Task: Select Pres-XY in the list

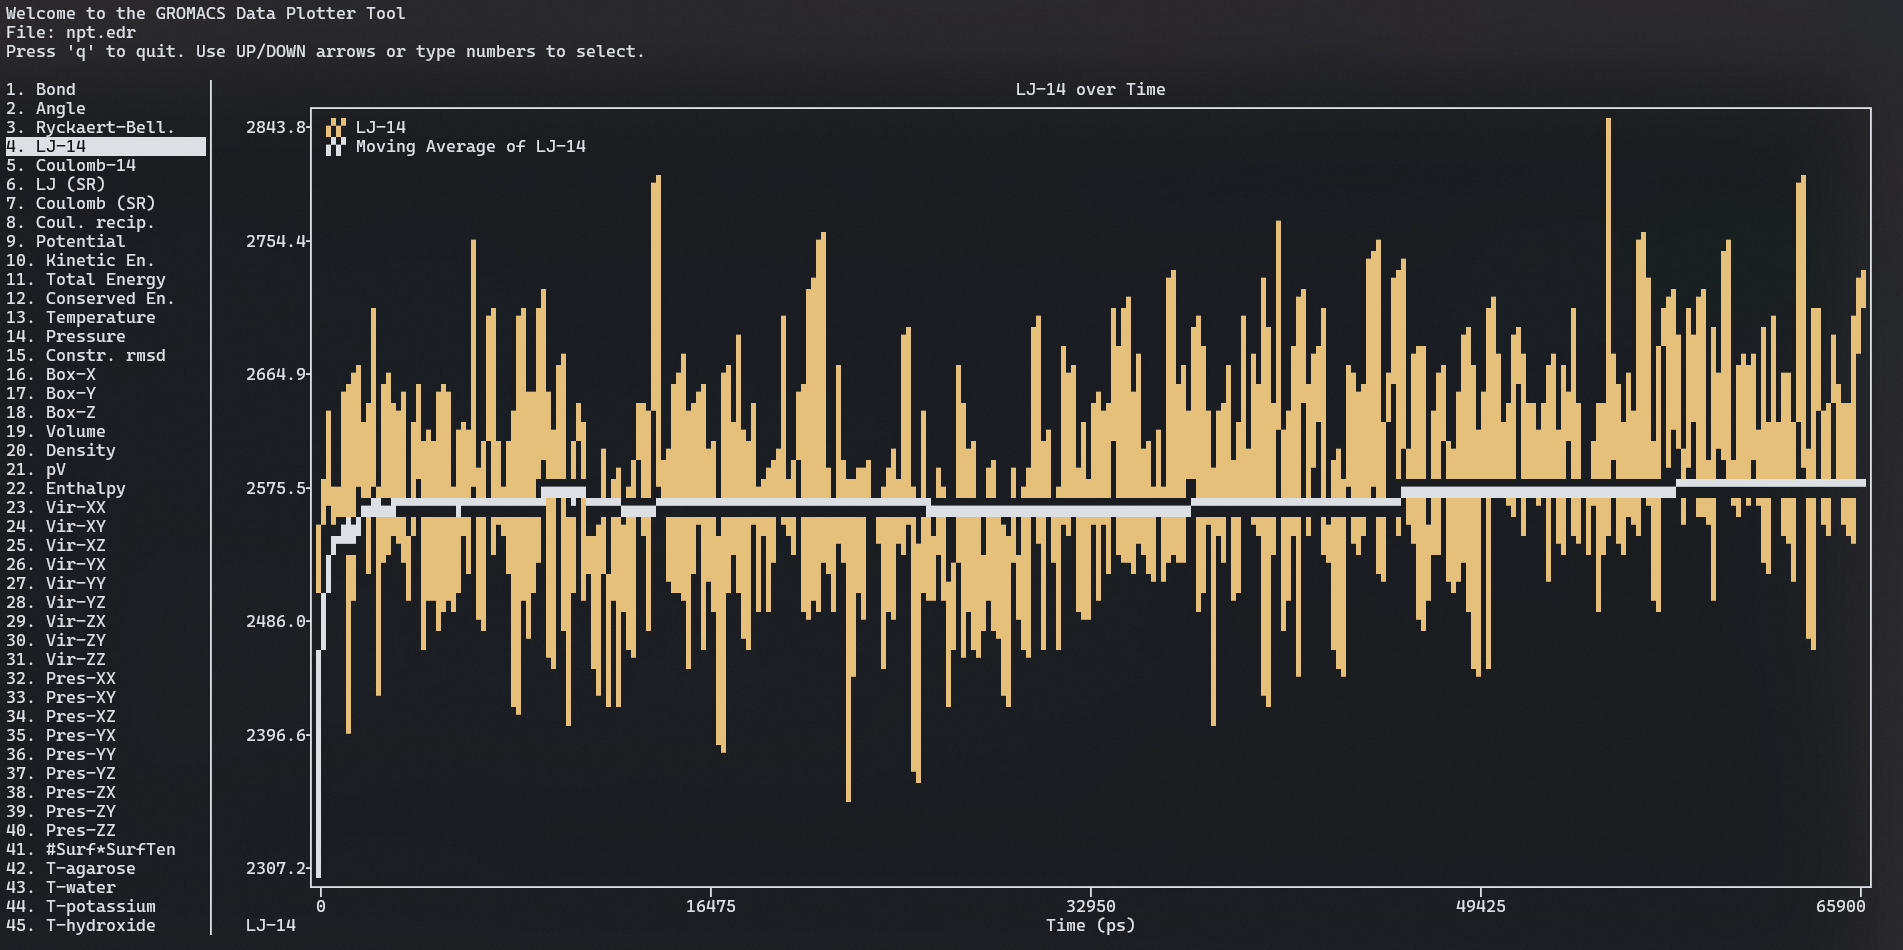Action: point(61,697)
